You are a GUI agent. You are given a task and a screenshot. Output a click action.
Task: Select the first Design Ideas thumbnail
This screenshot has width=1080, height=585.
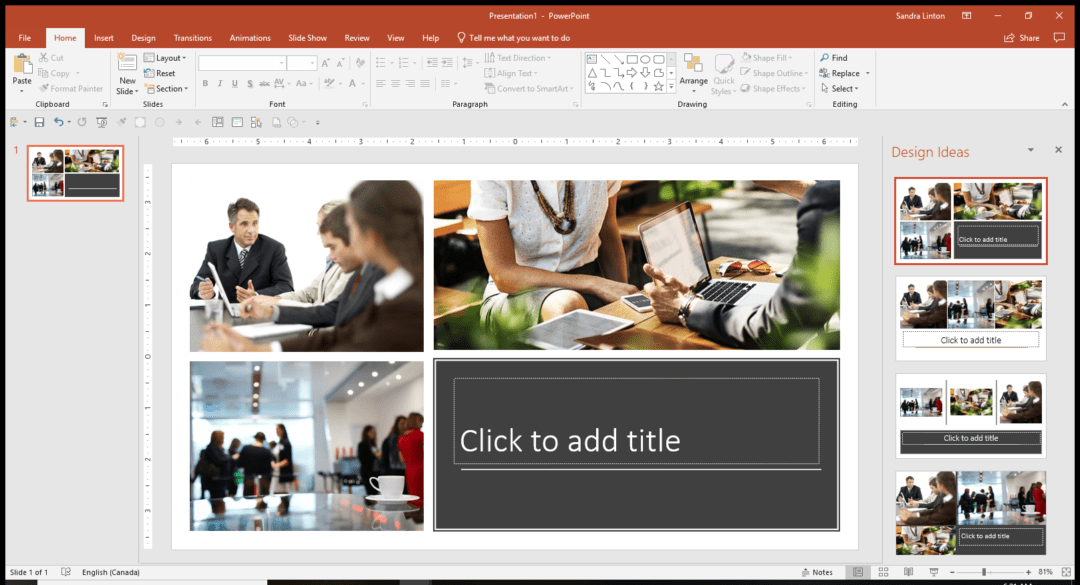[970, 220]
